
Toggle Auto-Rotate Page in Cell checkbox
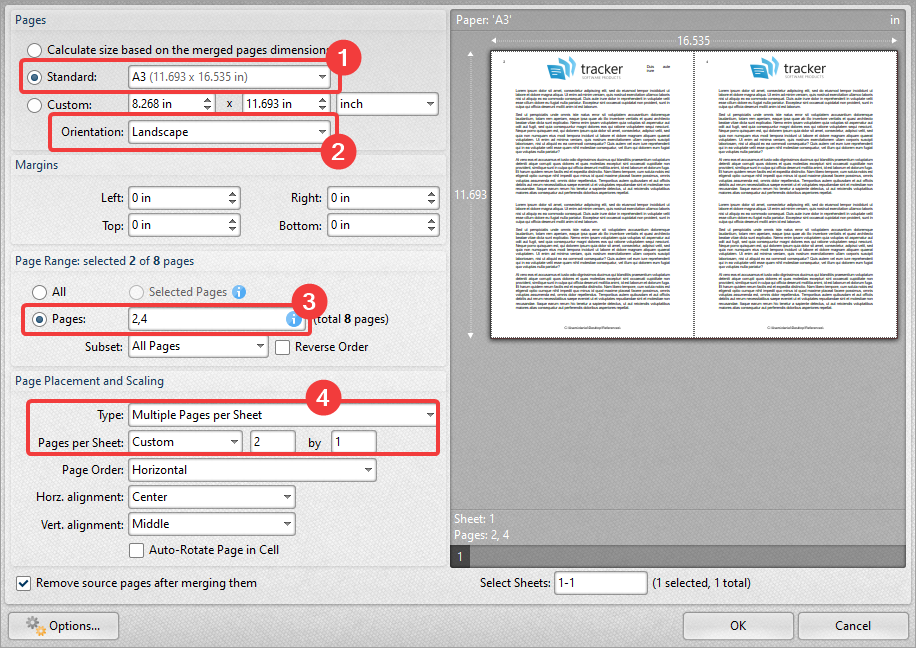pyautogui.click(x=137, y=549)
